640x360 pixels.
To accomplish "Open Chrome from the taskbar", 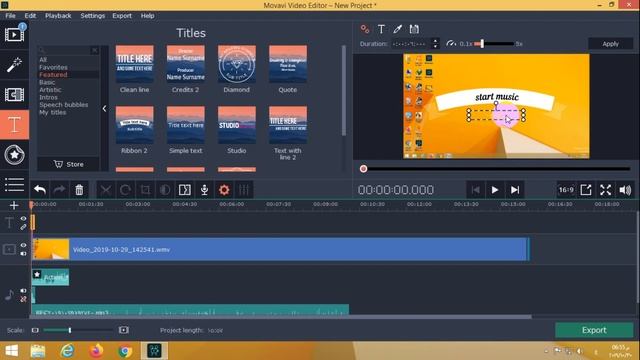I will tap(125, 351).
